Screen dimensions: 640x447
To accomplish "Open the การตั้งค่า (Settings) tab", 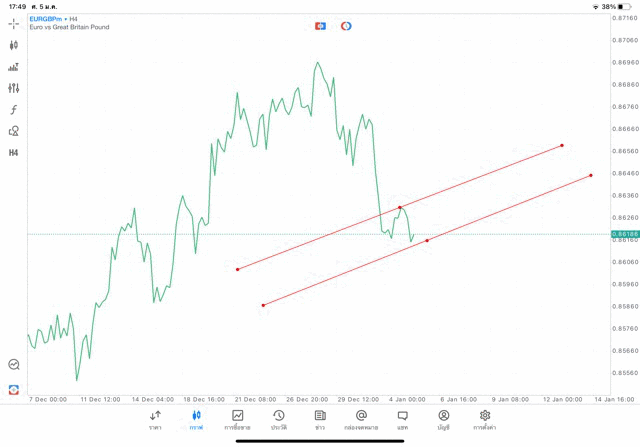I will (485, 420).
